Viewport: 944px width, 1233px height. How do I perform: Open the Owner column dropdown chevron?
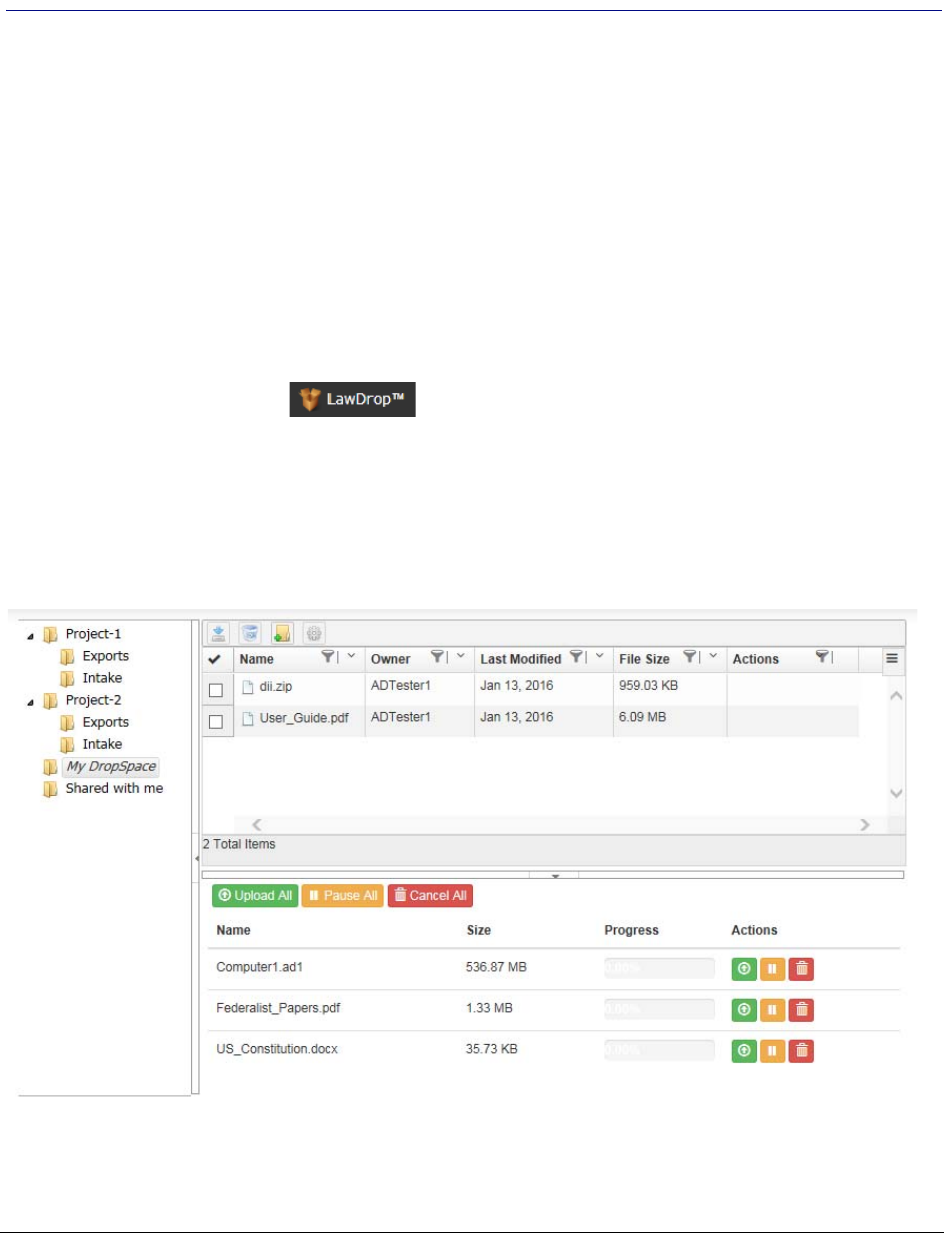coord(461,658)
